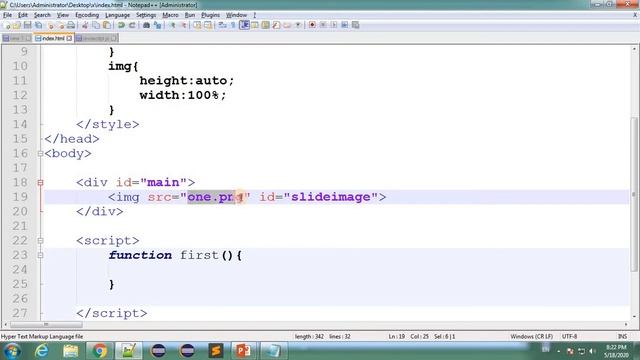The image size is (640, 360).
Task: Click the 'UTF-8' encoding status entry
Action: [569, 336]
